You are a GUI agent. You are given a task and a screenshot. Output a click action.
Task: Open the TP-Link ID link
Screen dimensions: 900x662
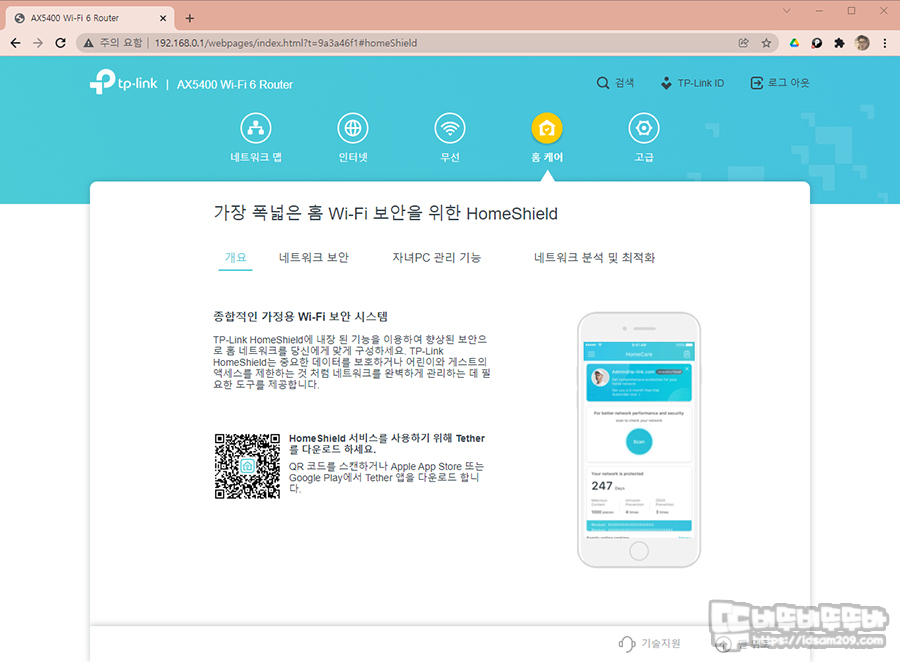[692, 83]
